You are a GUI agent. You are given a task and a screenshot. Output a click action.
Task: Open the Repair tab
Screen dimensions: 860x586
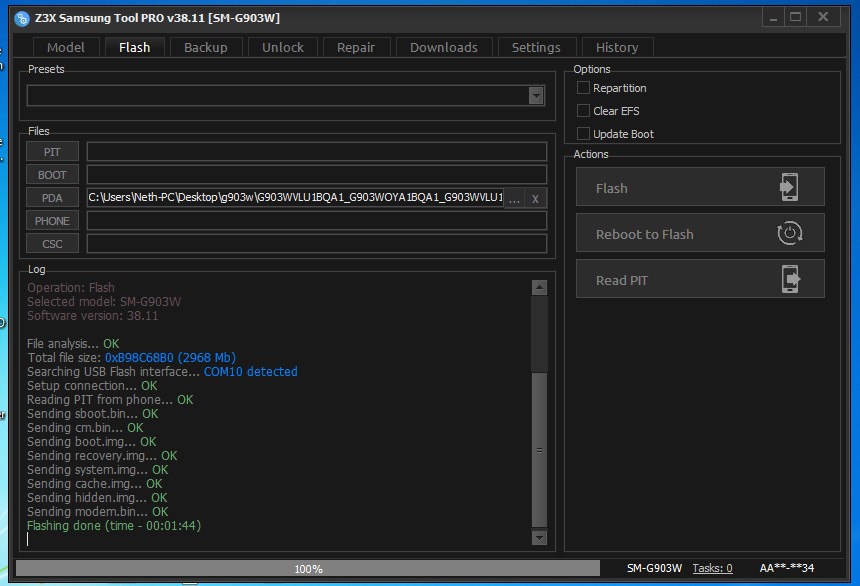[x=356, y=47]
